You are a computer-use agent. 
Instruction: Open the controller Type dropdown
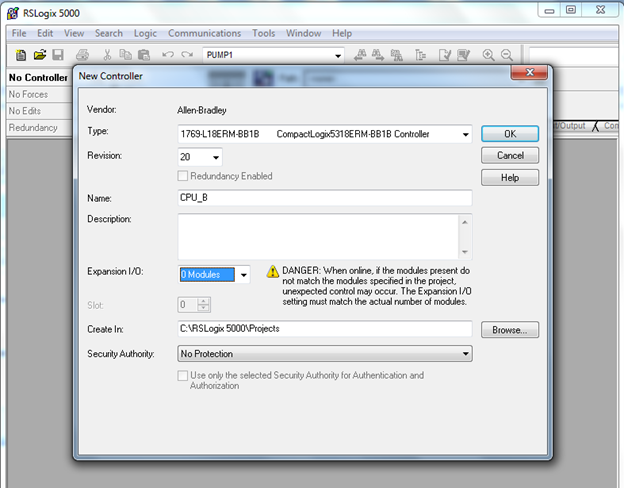pos(465,134)
